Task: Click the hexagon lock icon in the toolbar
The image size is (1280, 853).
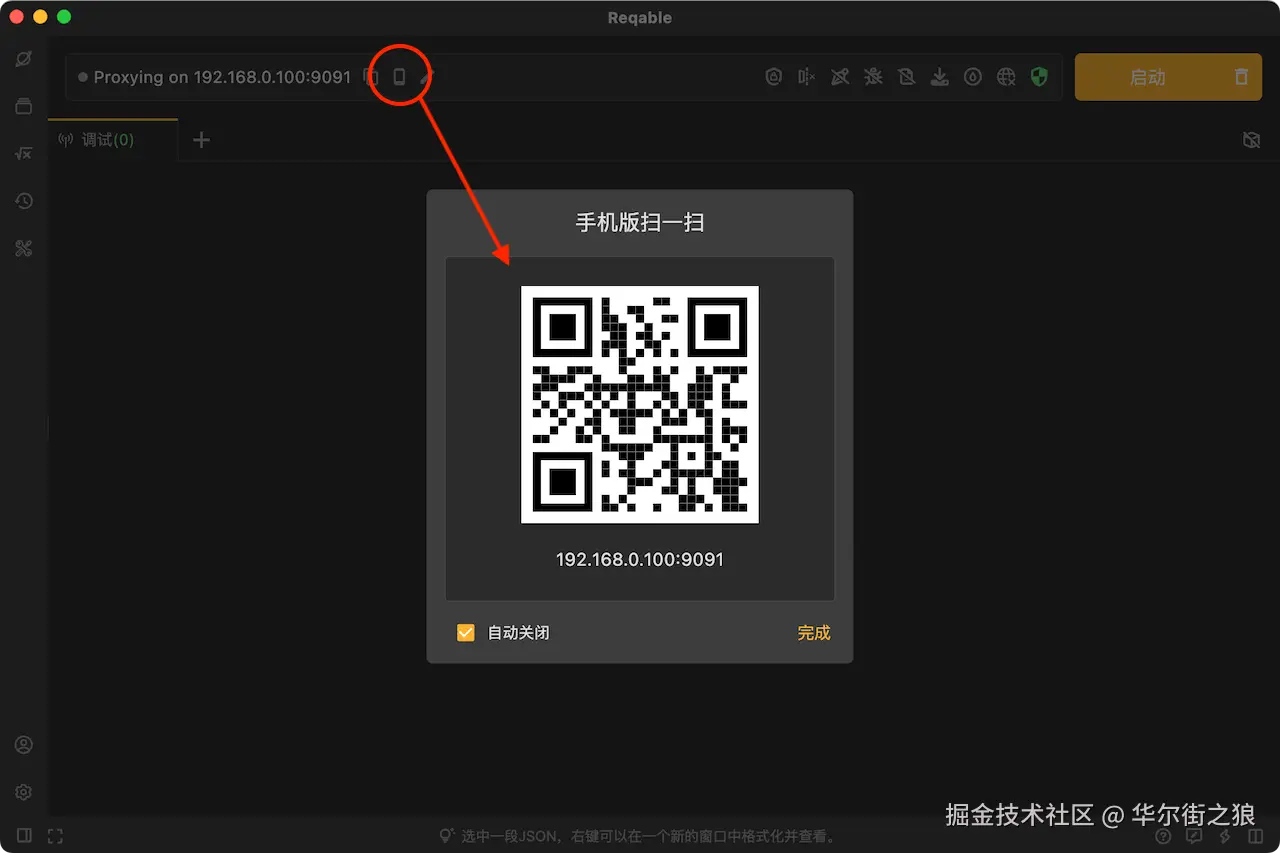Action: 773,77
